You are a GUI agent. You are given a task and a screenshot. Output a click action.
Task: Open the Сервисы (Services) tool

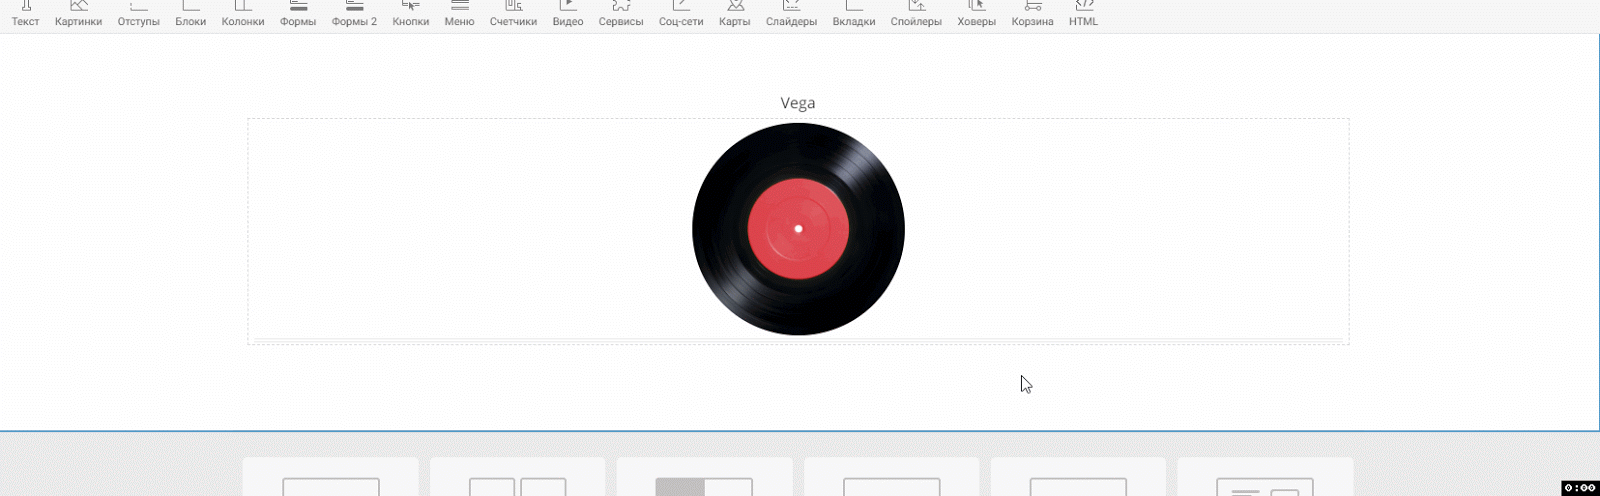pyautogui.click(x=621, y=14)
